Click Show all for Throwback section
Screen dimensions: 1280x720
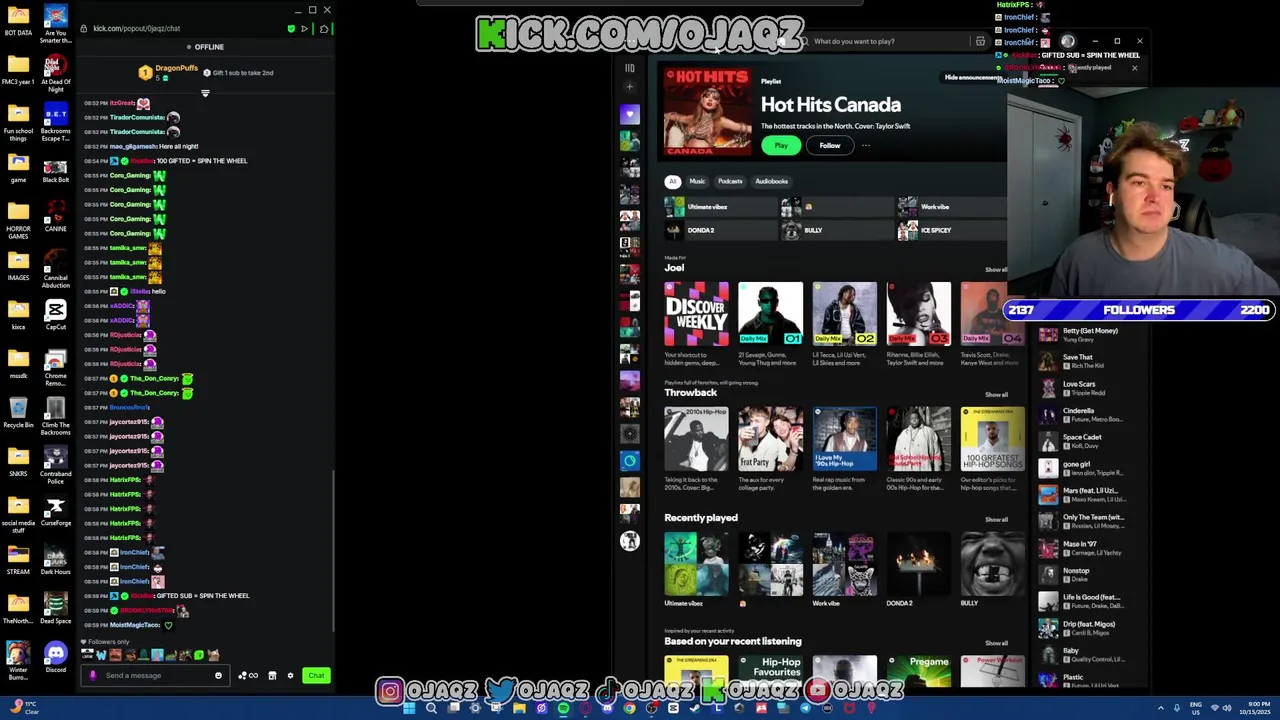tap(996, 394)
